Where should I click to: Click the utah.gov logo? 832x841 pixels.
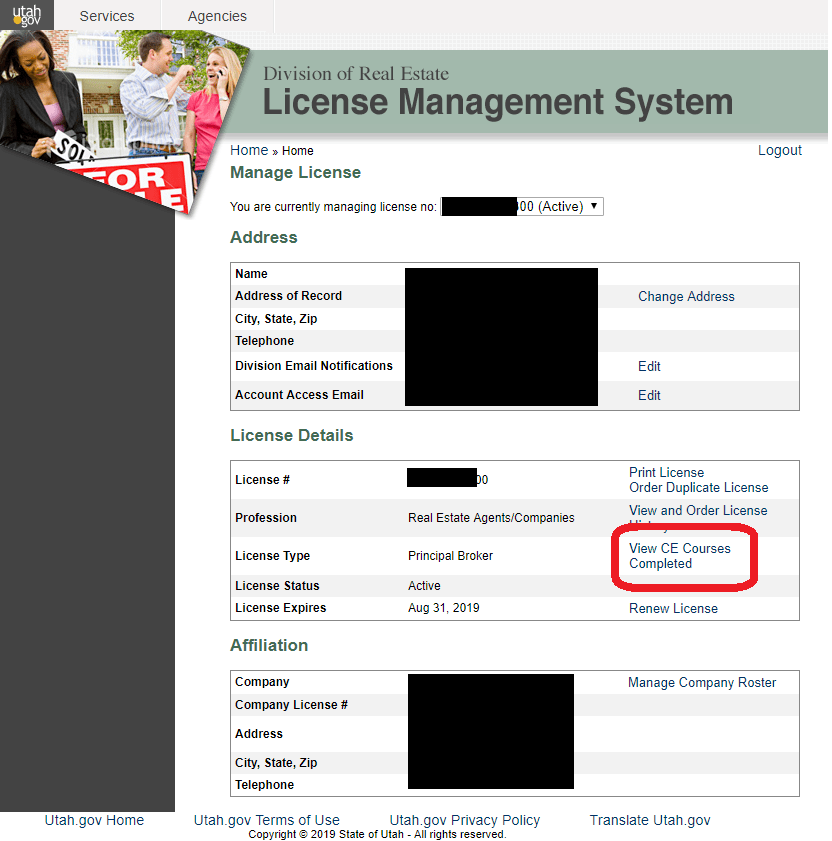pyautogui.click(x=27, y=15)
